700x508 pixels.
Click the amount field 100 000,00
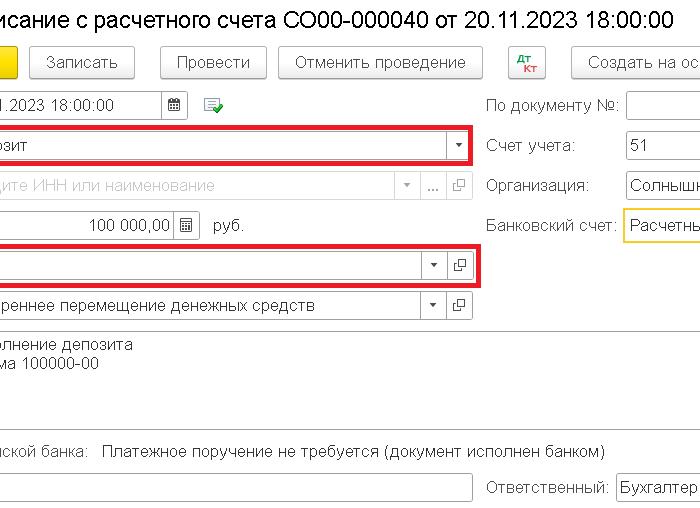(87, 225)
